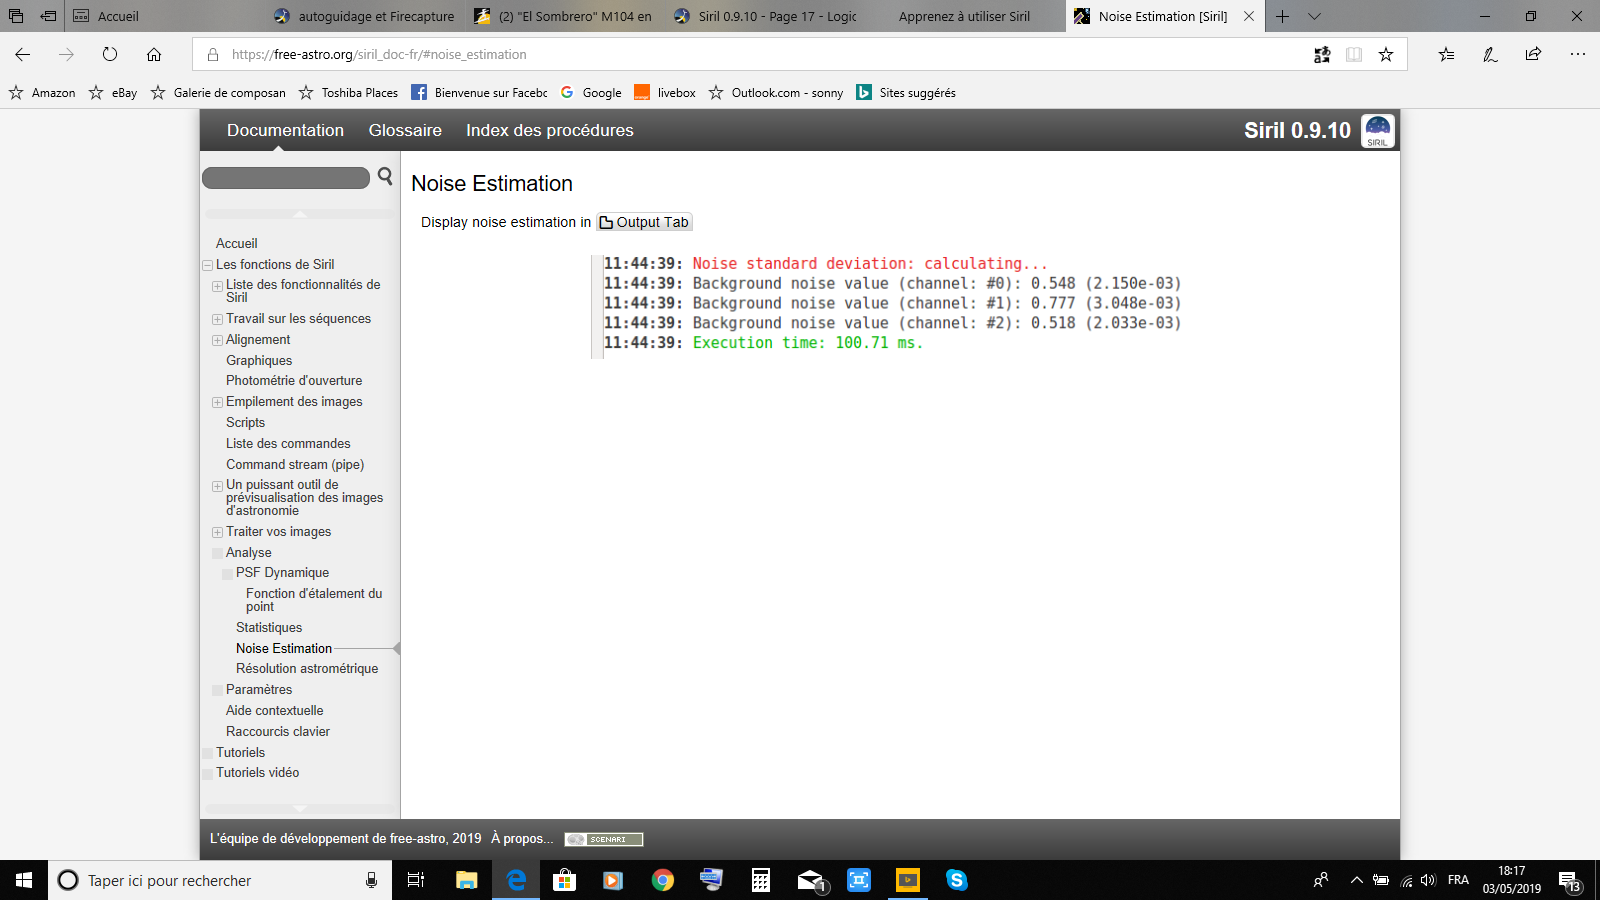Expand the Empilement des images node
Screen dimensions: 1600x900
pos(217,403)
